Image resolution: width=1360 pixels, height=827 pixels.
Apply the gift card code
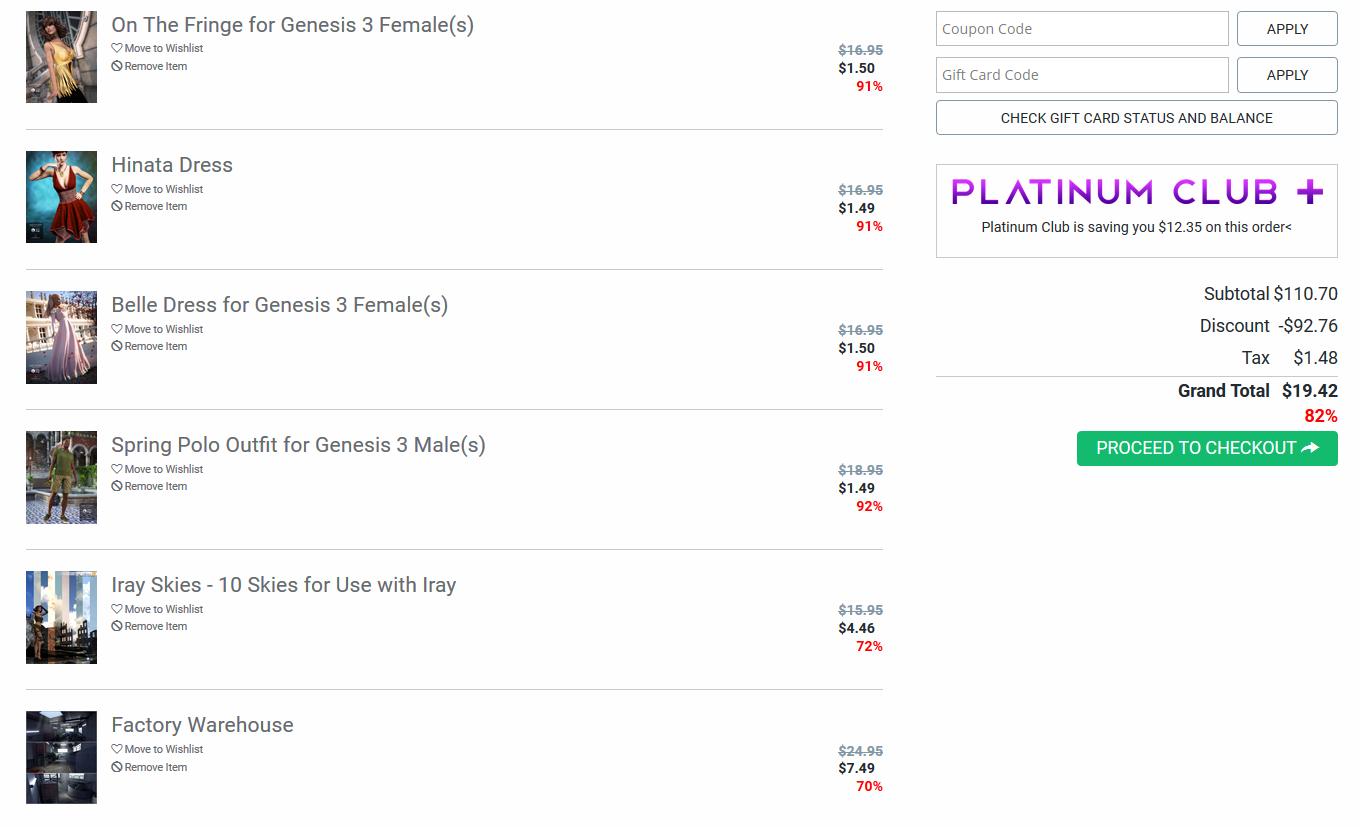tap(1287, 75)
